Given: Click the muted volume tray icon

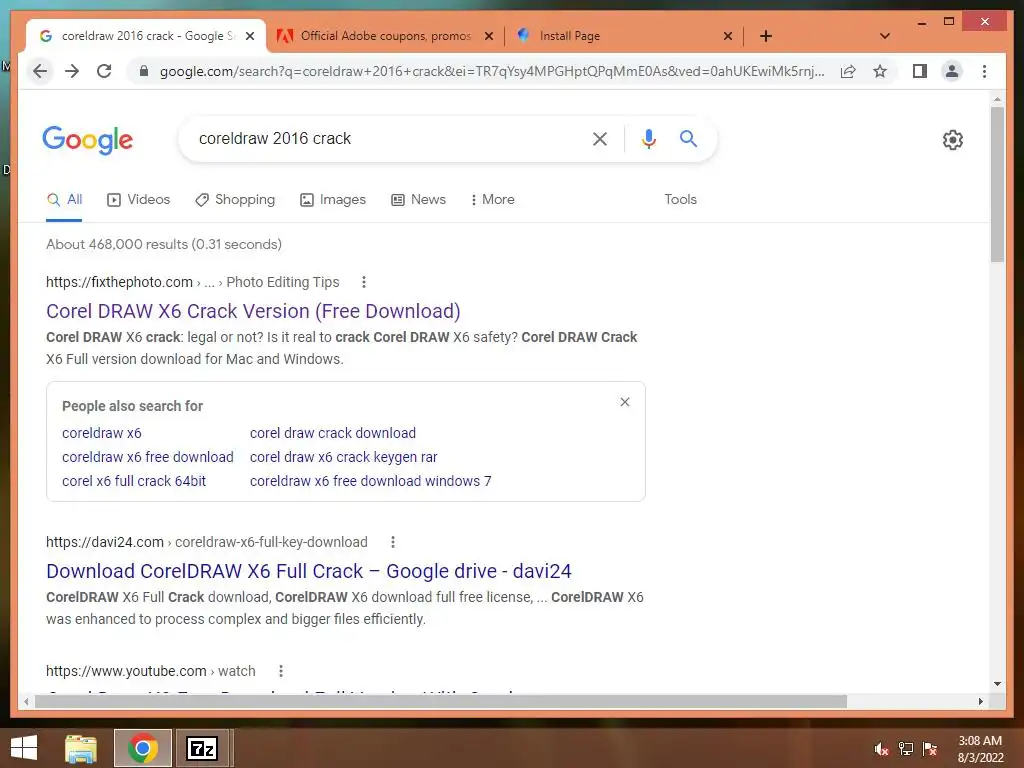Looking at the screenshot, I should (x=882, y=749).
